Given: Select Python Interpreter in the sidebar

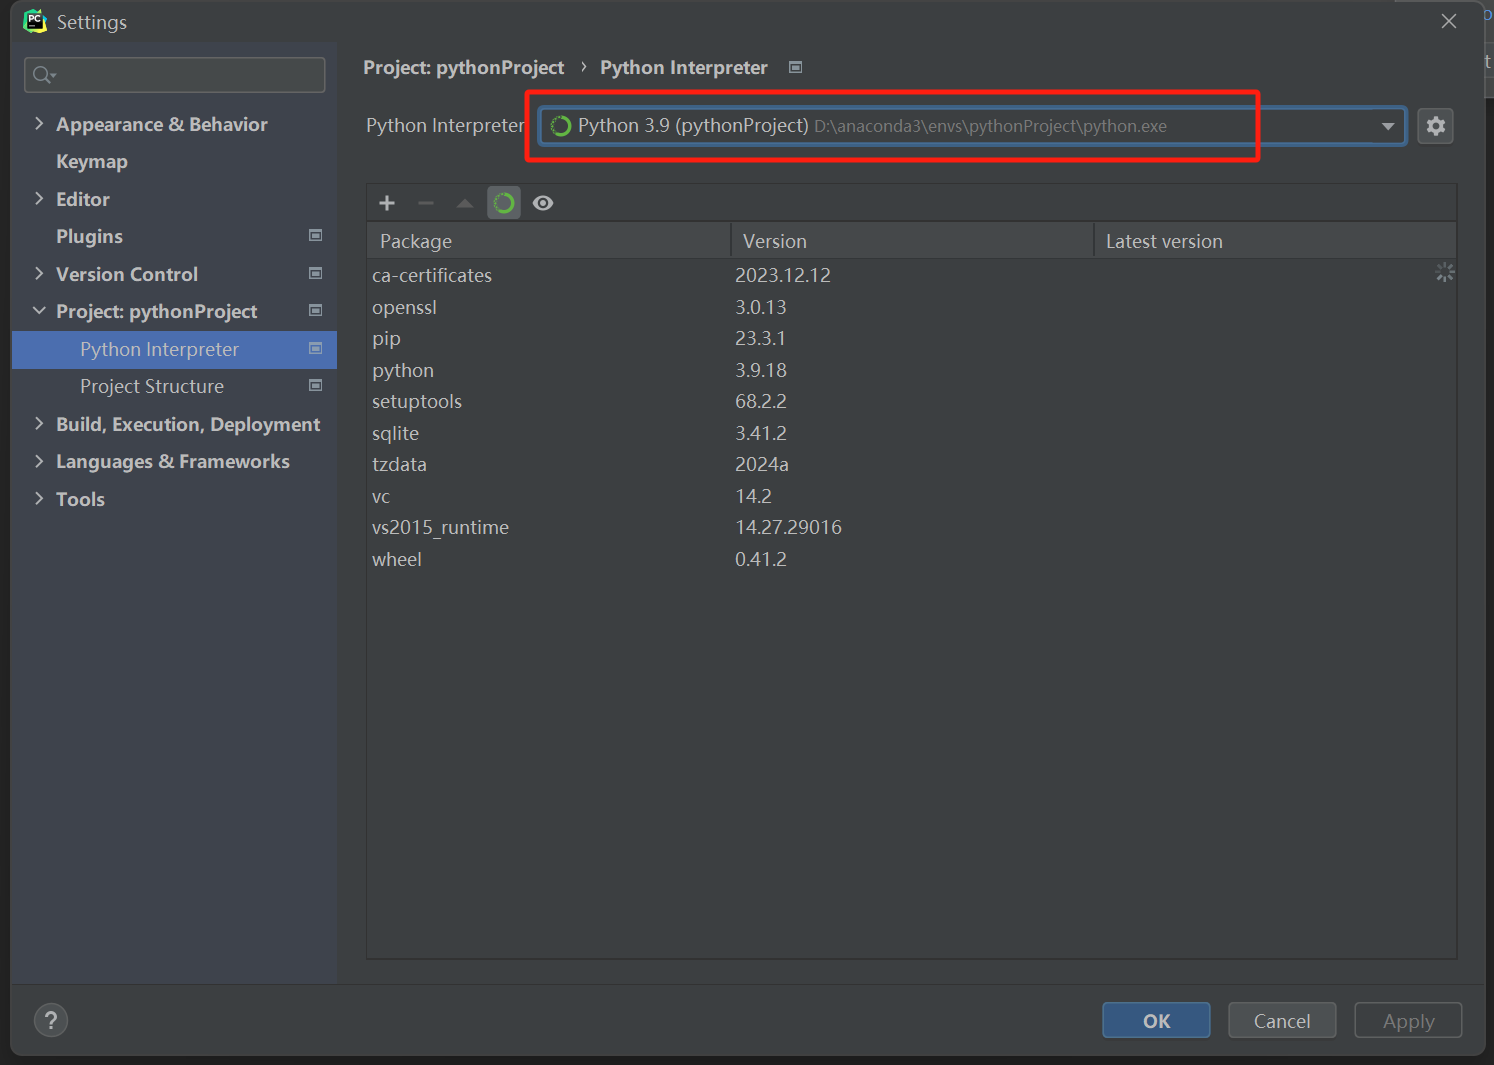Looking at the screenshot, I should point(174,349).
